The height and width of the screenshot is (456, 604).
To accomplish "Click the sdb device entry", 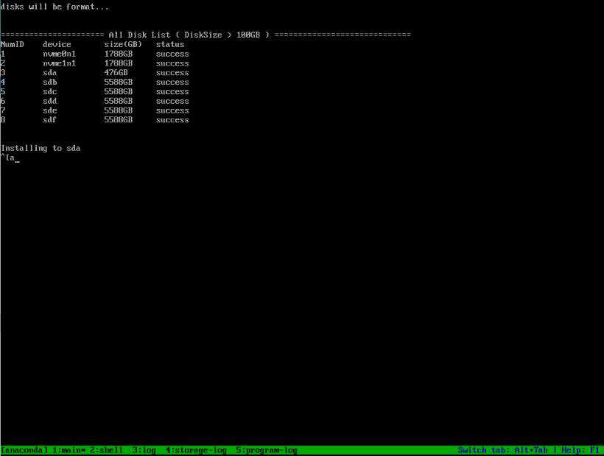I will (x=50, y=82).
